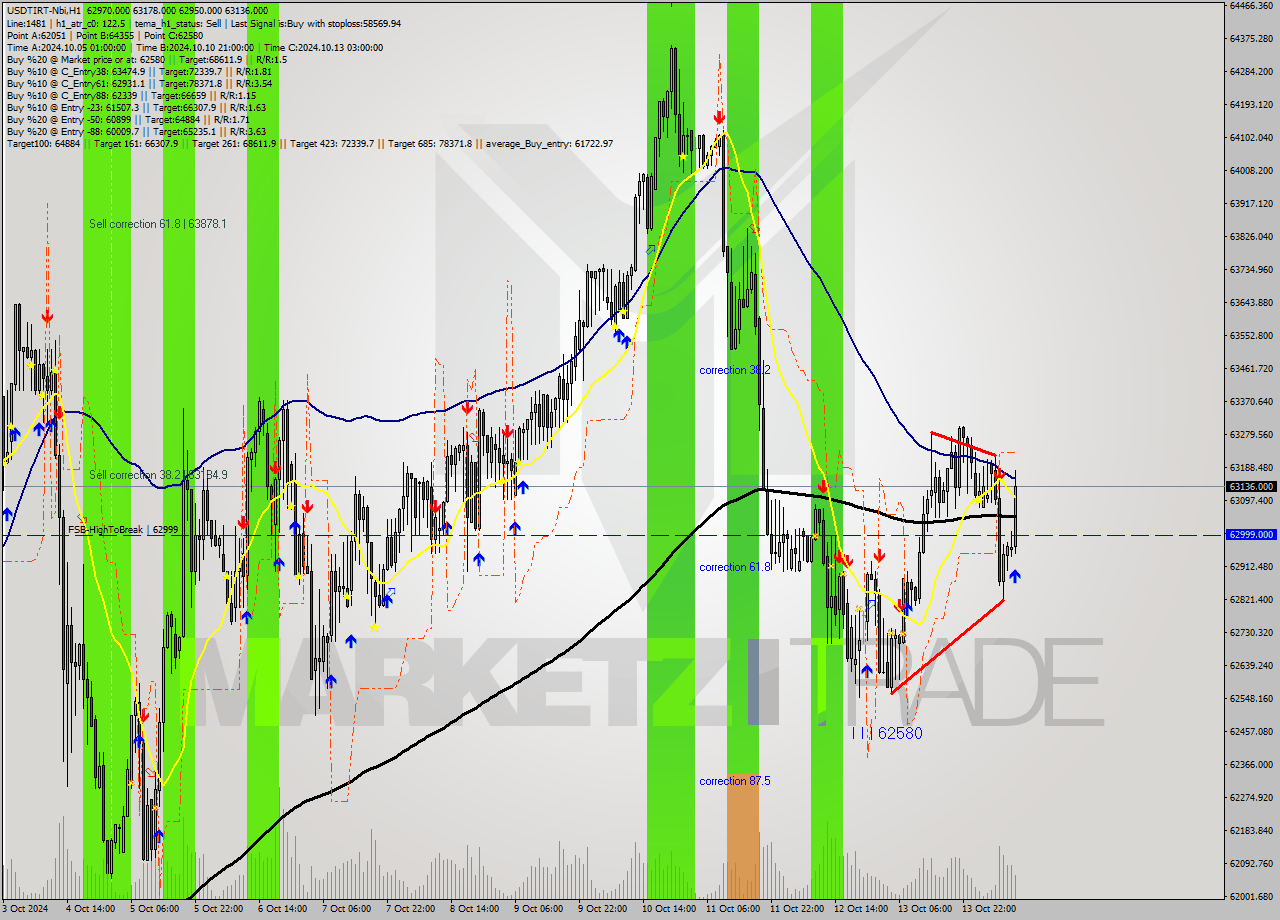Click the blue 'correction 87.5' label
Screen dimensions: 1280x920
click(x=734, y=781)
